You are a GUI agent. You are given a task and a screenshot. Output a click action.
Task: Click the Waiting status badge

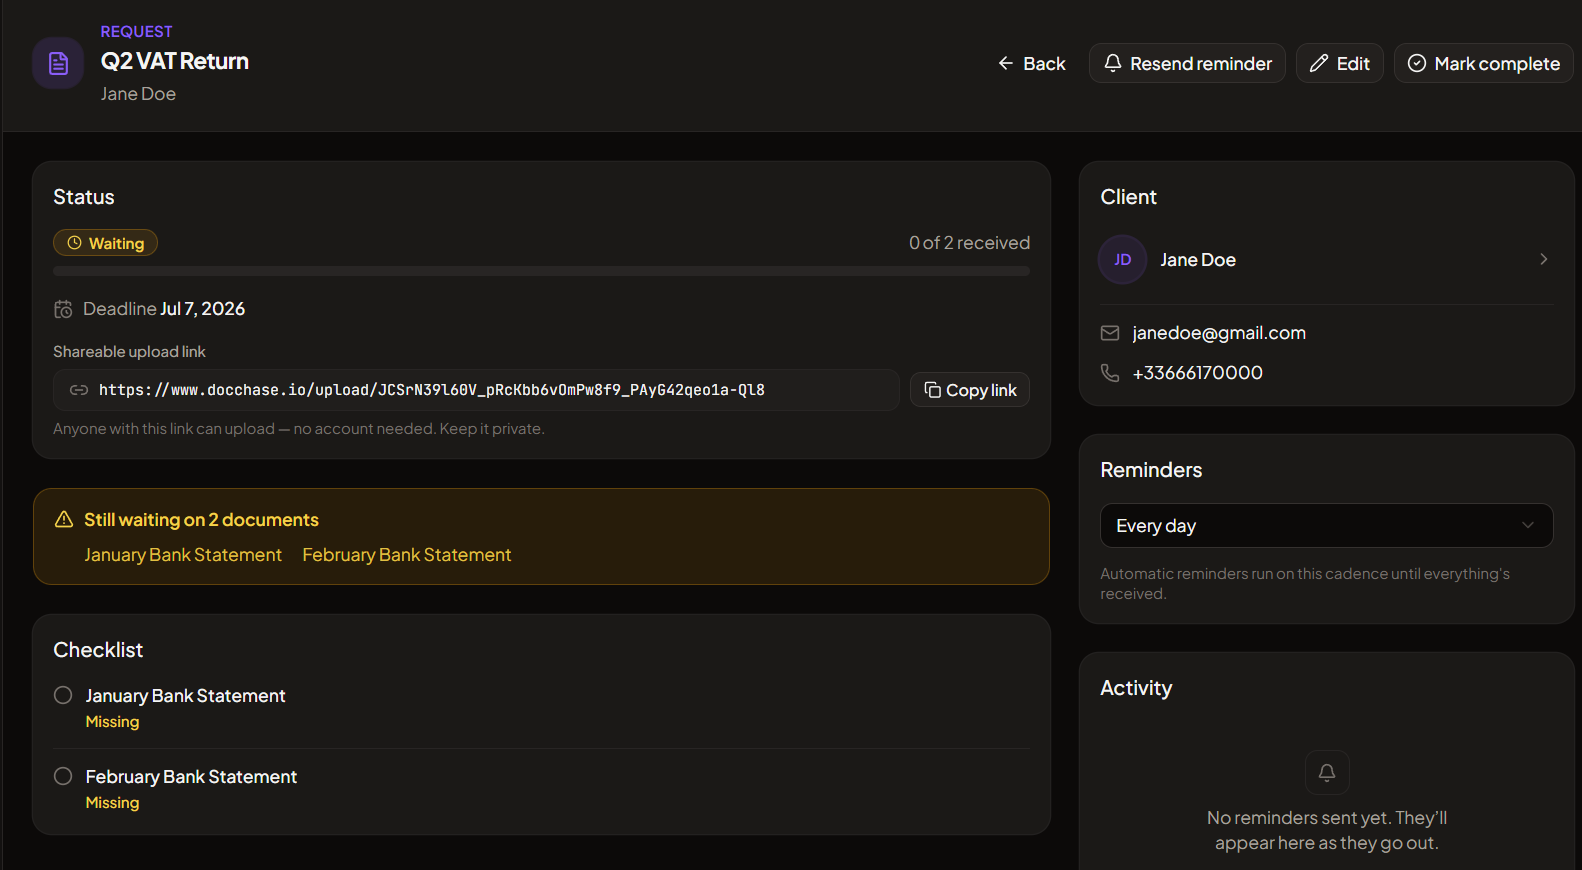coord(105,243)
